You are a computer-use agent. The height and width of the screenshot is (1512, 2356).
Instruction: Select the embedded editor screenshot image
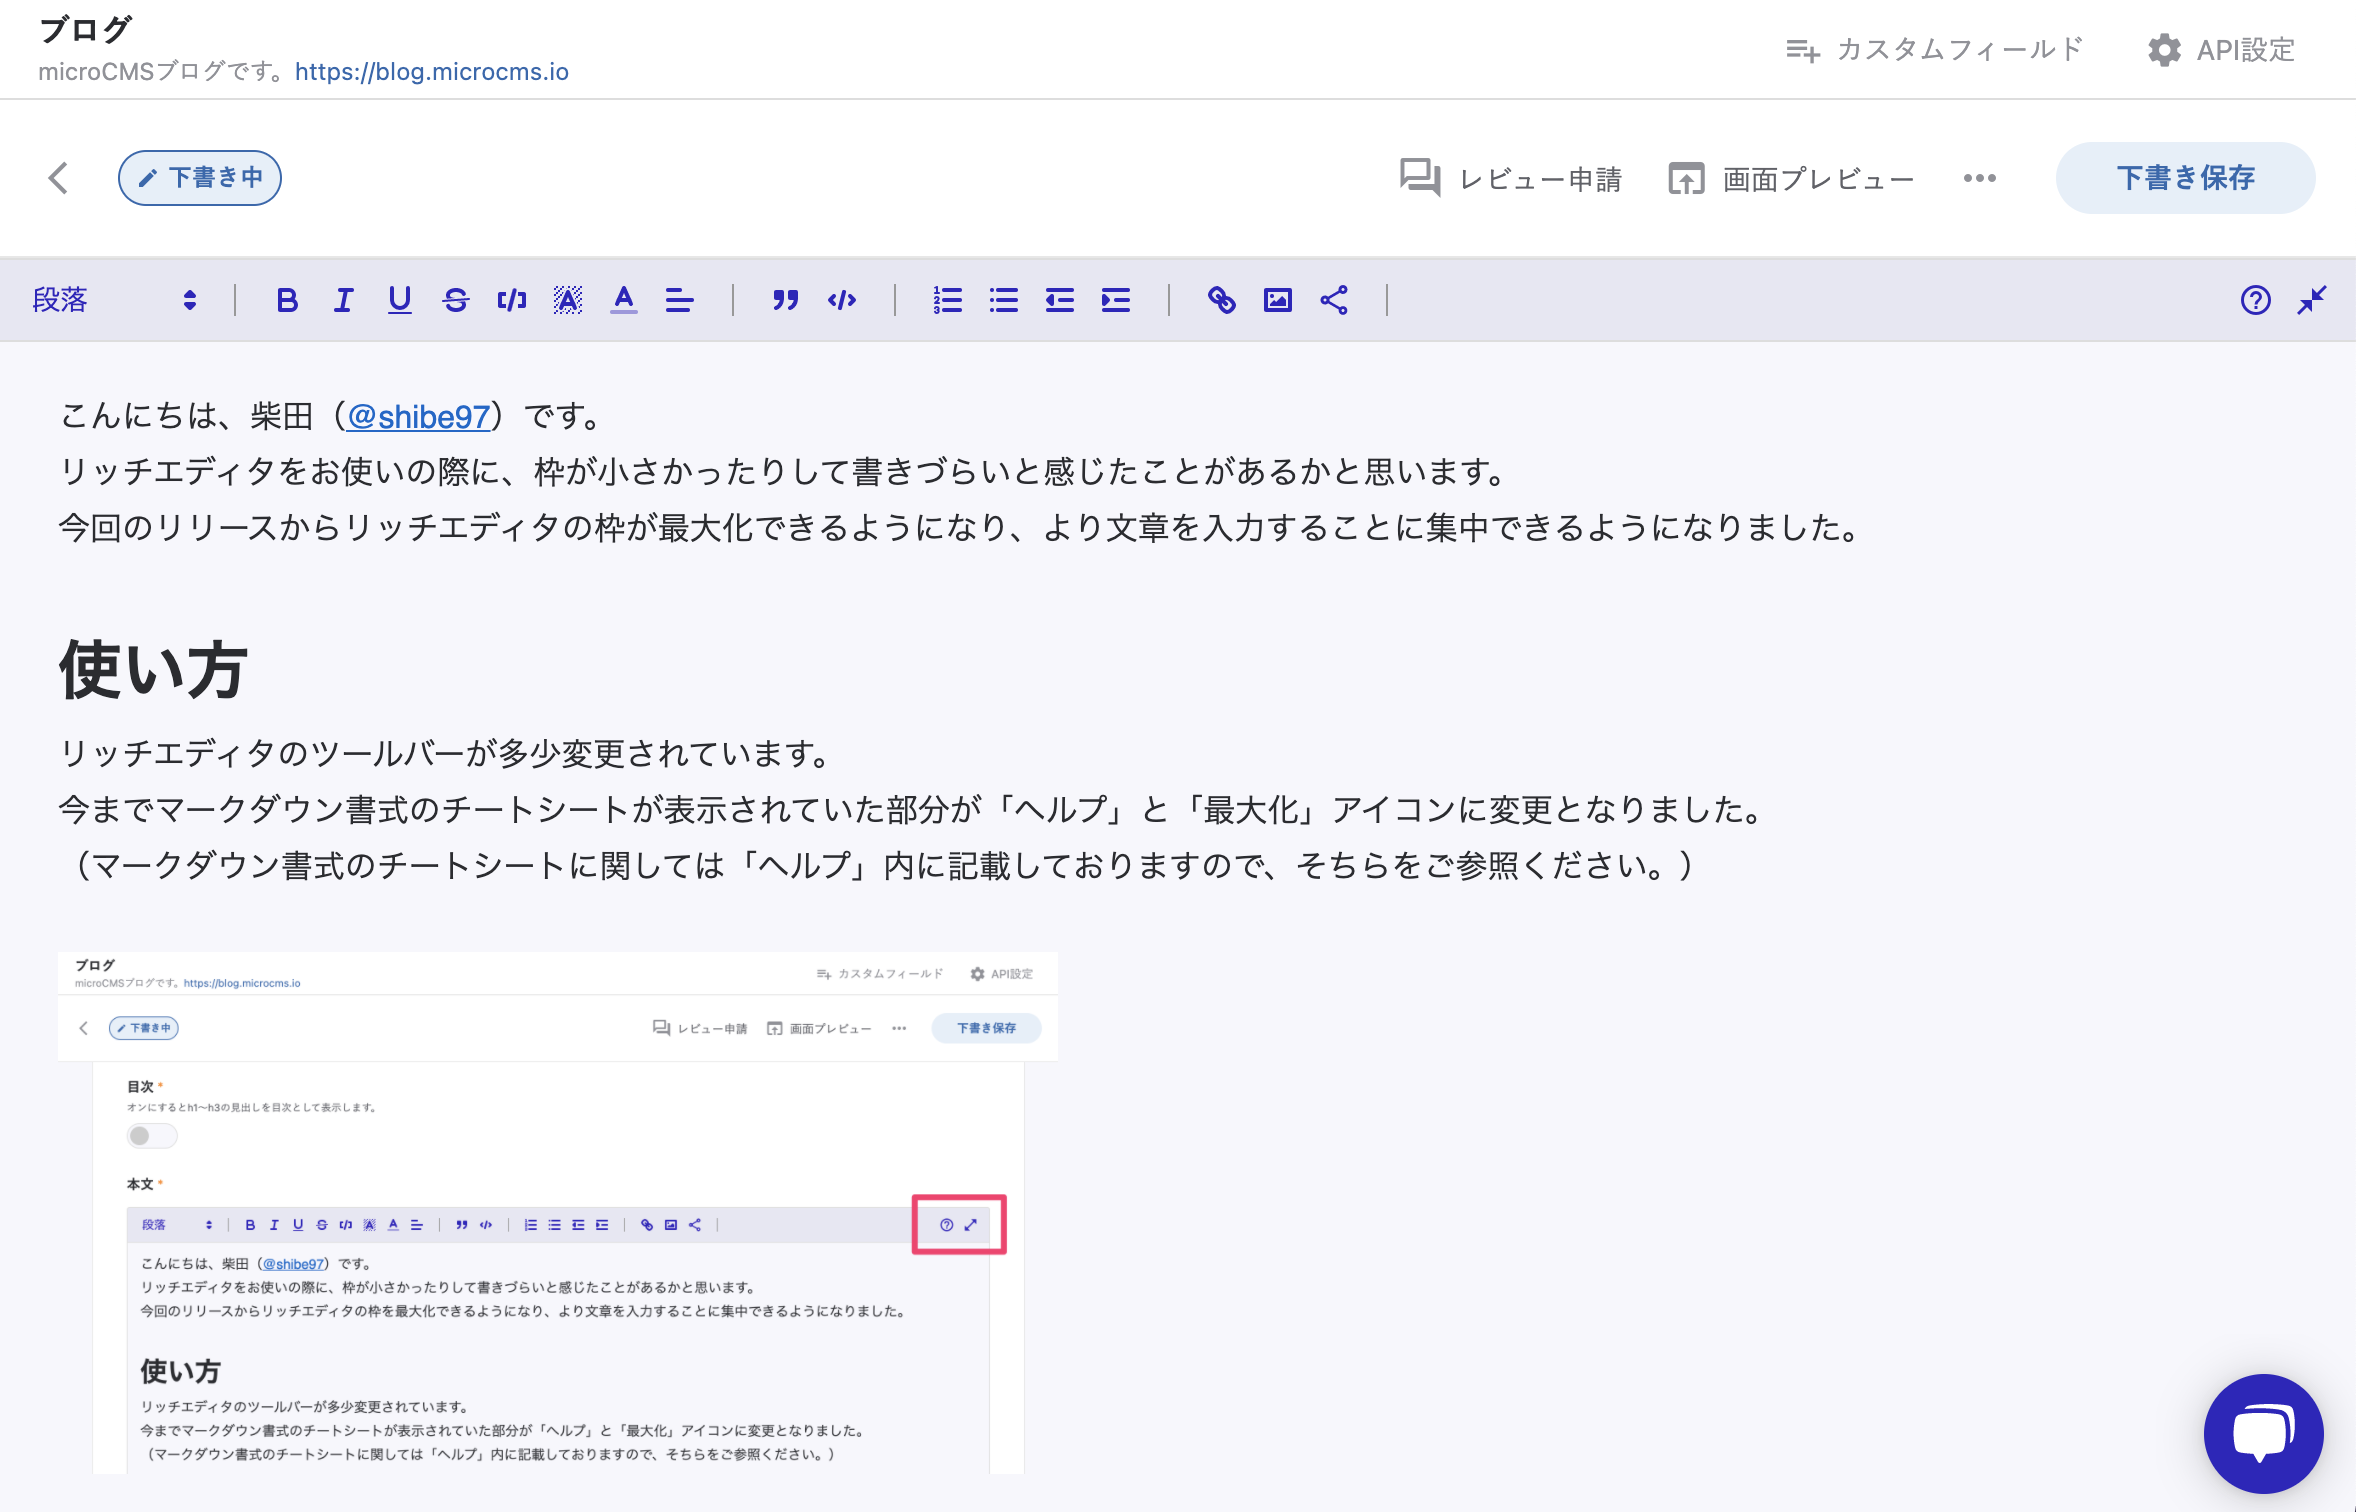[558, 1212]
